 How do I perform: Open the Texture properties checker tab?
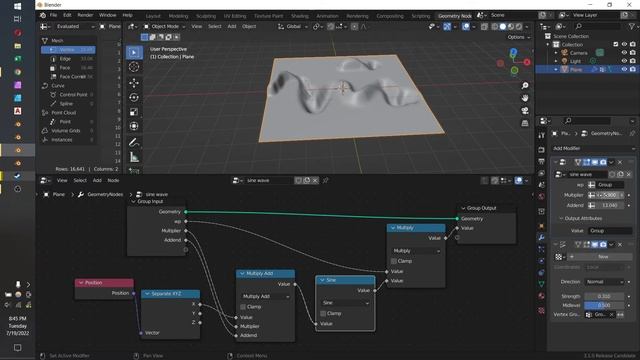pos(542,311)
